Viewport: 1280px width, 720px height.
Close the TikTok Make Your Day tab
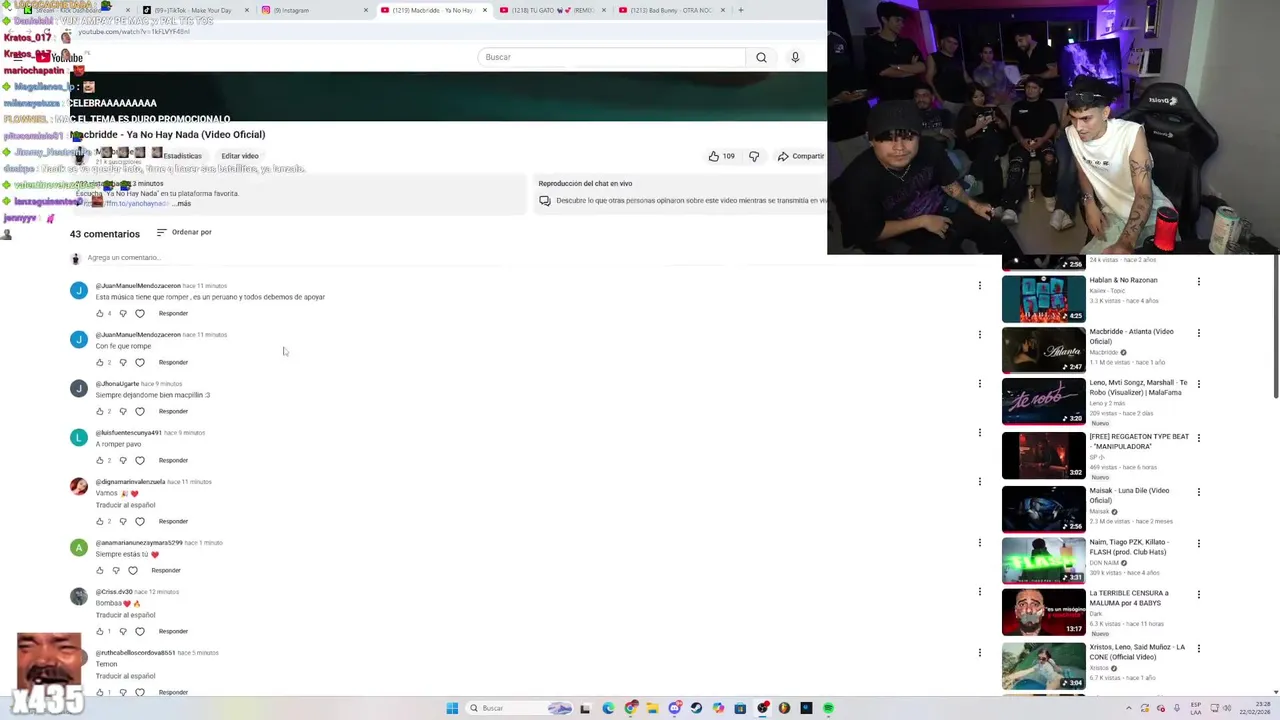coord(247,10)
